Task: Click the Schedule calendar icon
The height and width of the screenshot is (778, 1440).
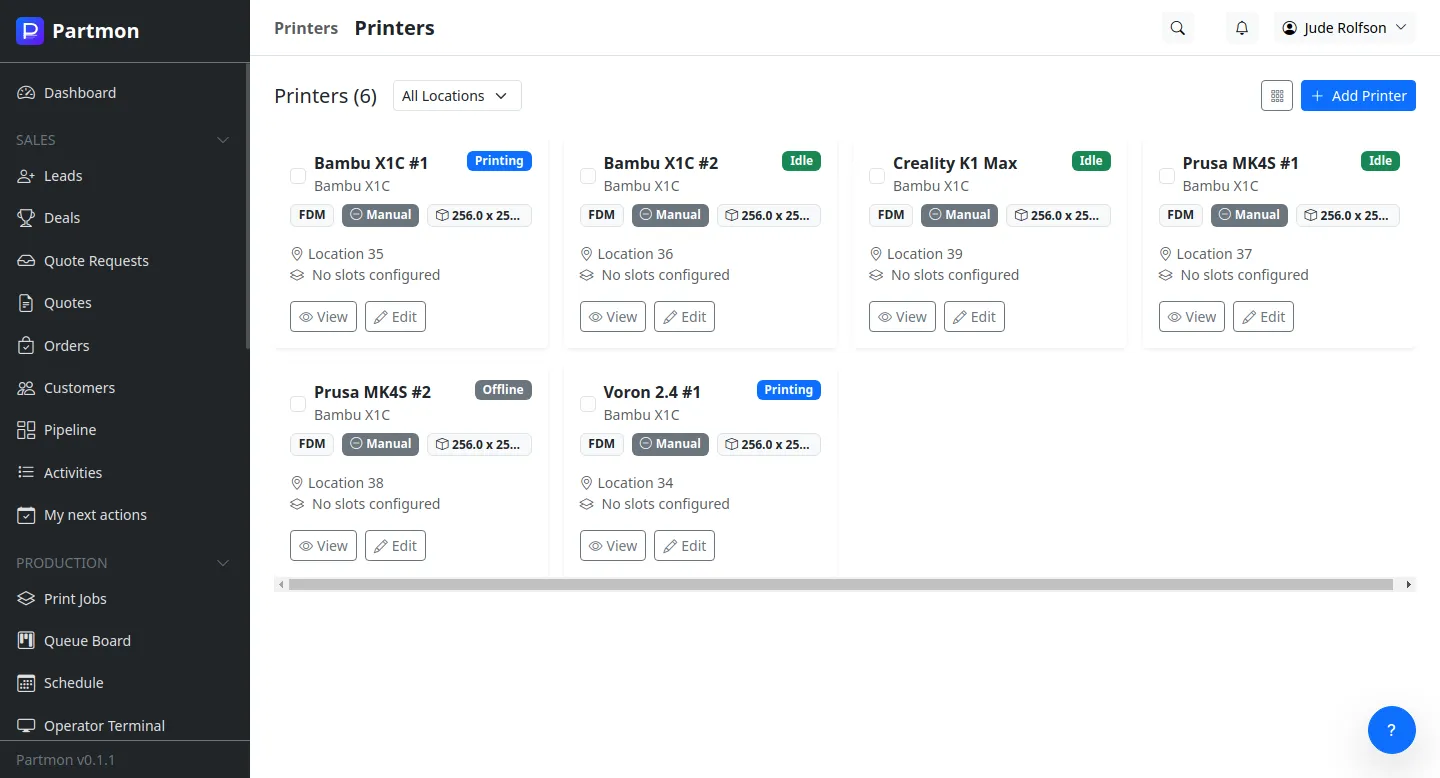Action: point(26,683)
